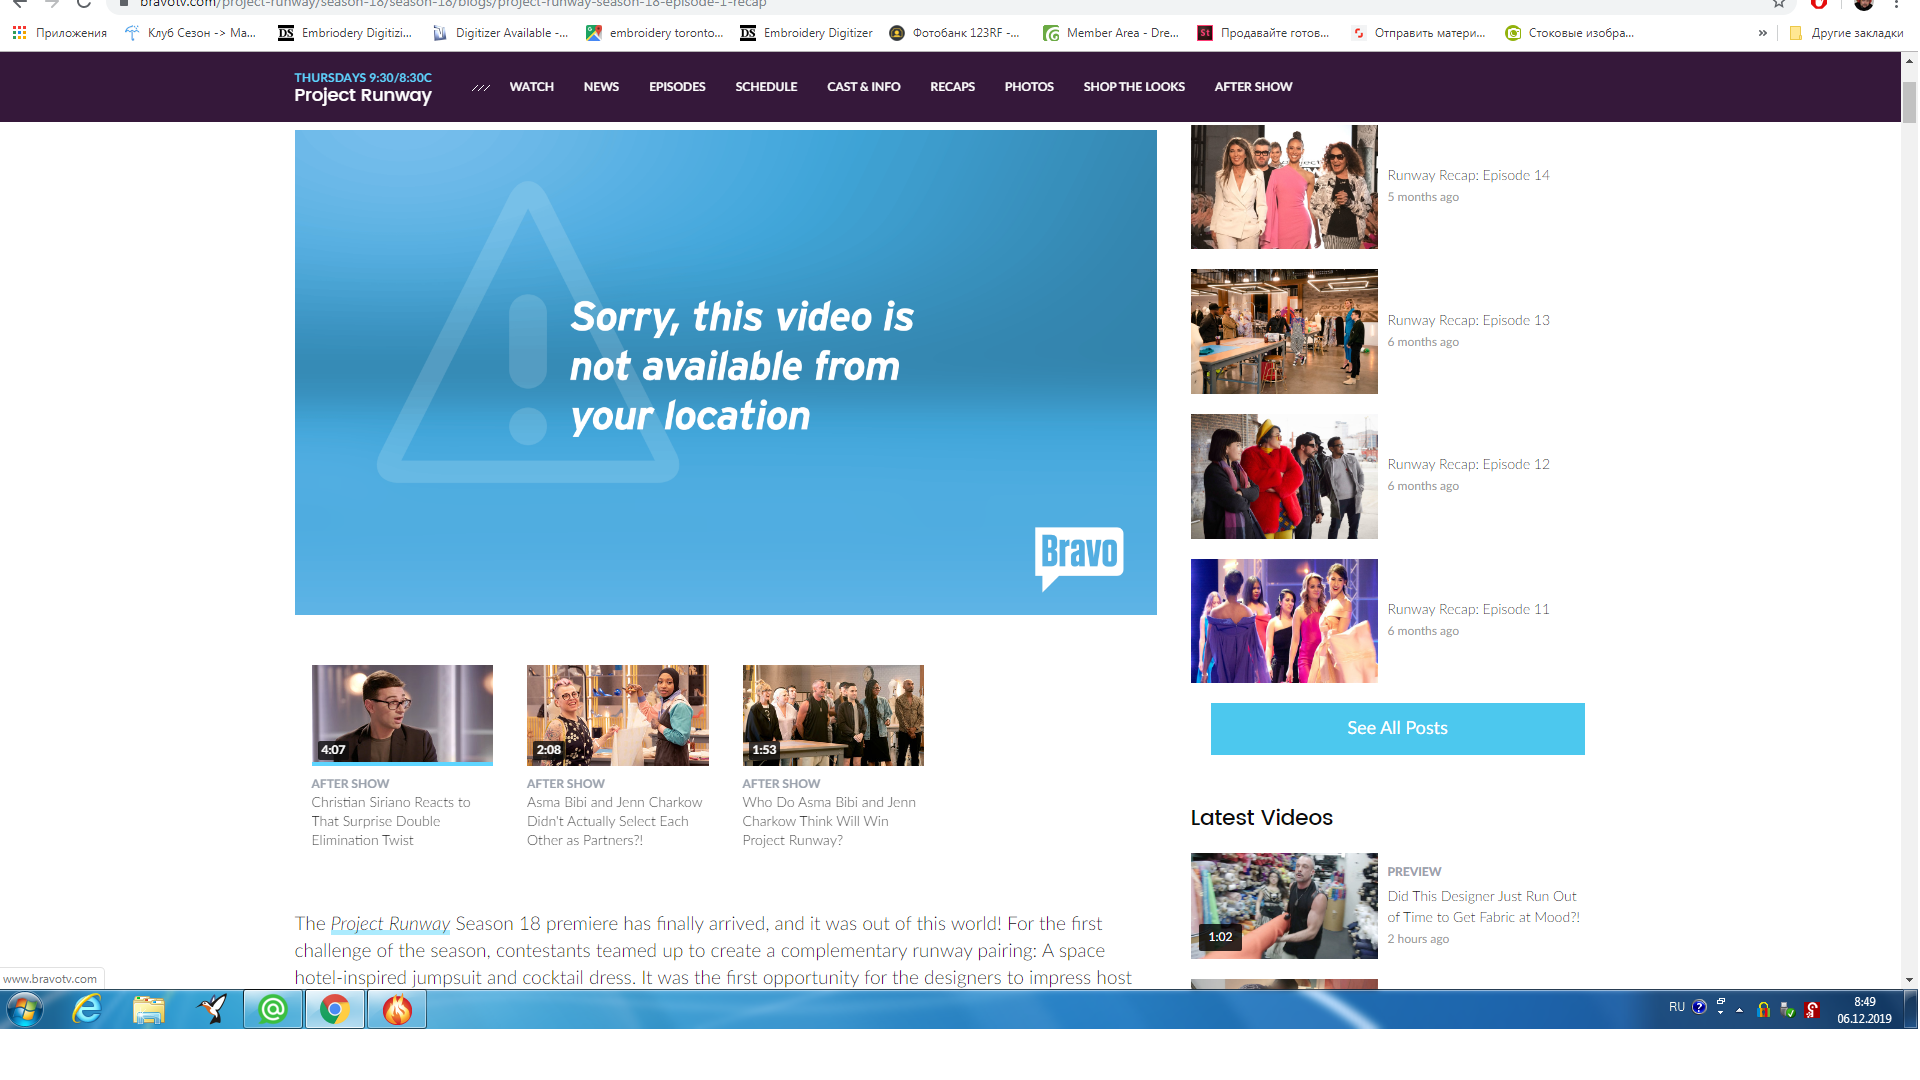Click the Bravo logo on the video
1920x1080 pixels.
(x=1078, y=553)
